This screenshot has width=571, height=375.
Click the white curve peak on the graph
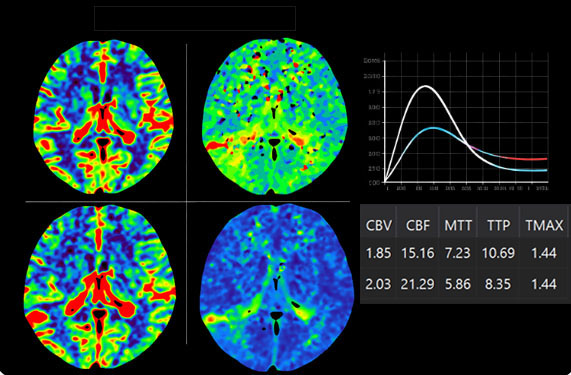pyautogui.click(x=425, y=86)
